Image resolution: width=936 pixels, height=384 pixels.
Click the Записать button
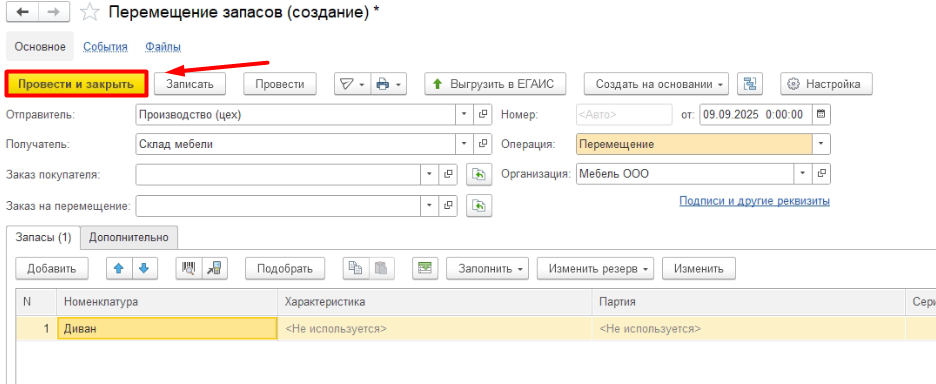(x=190, y=84)
